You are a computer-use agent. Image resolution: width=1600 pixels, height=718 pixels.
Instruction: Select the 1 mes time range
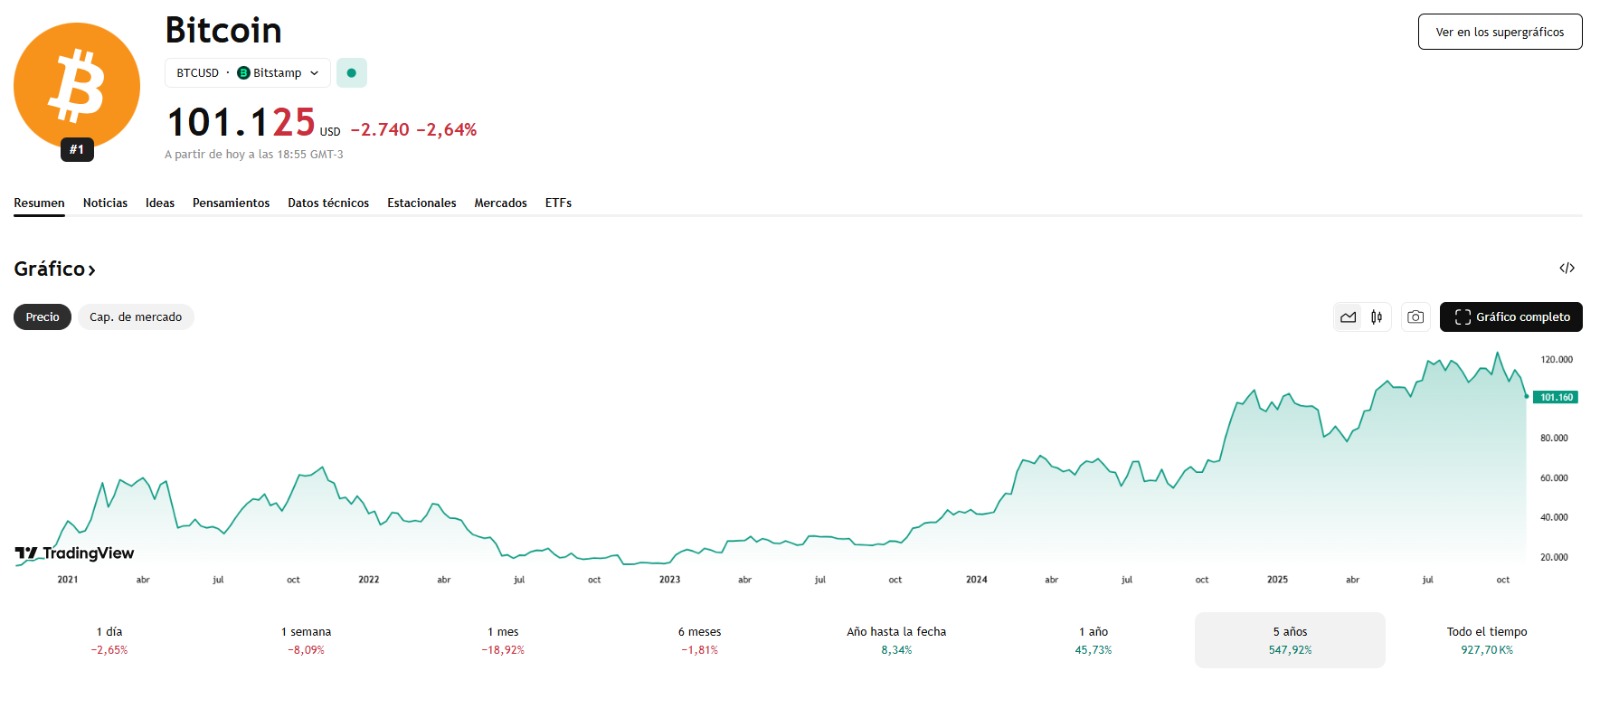[503, 640]
